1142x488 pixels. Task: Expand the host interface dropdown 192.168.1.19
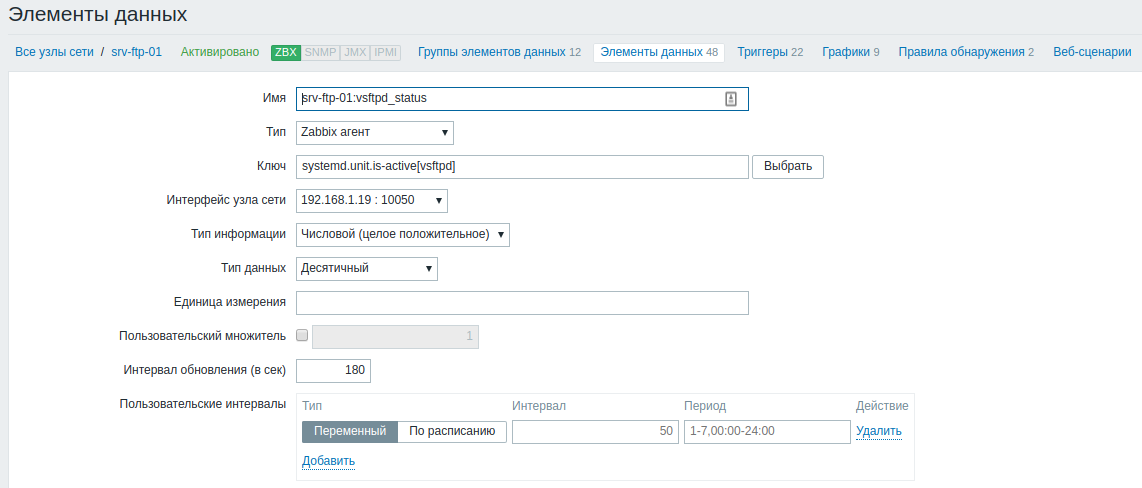click(x=371, y=201)
